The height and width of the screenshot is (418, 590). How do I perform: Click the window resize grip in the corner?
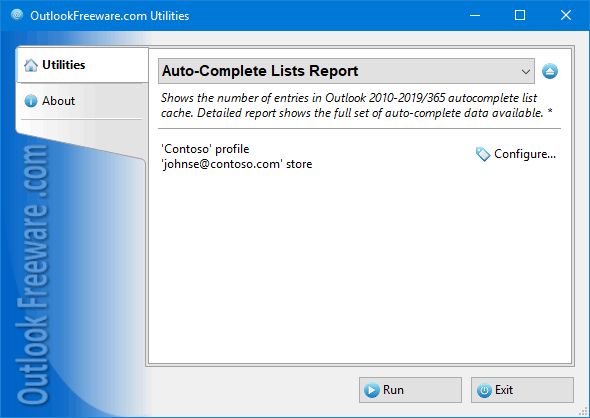point(583,412)
